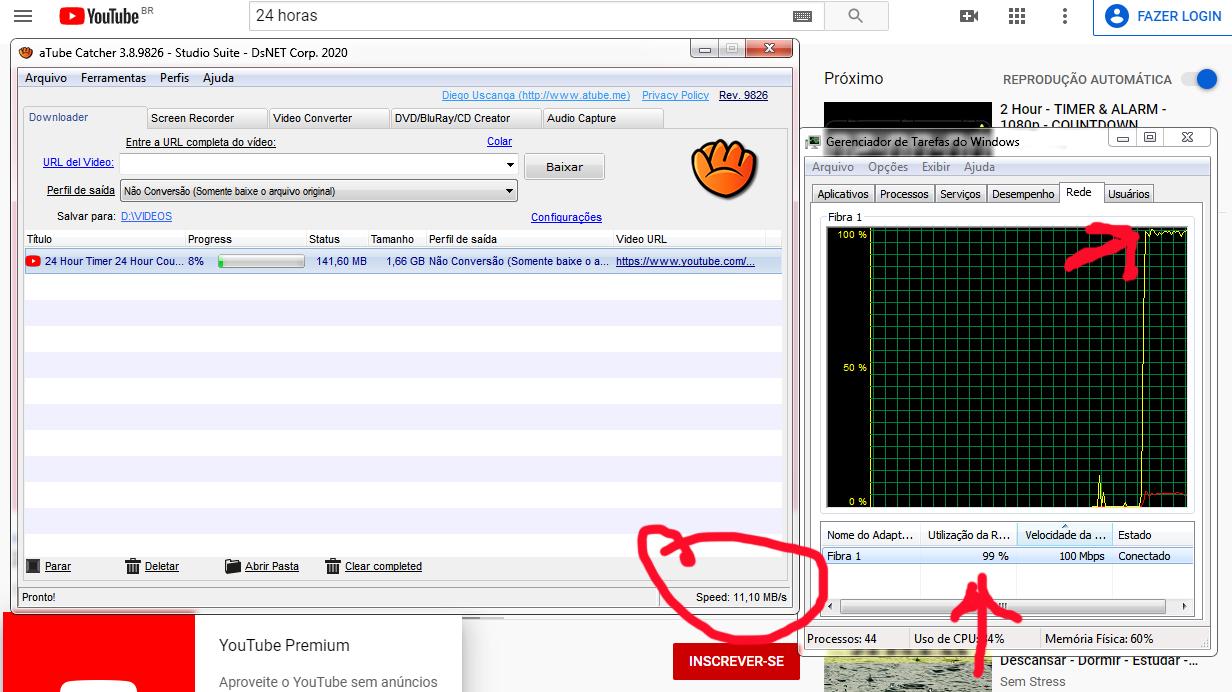Switch to the Desempenho tab
Viewport: 1232px width, 692px height.
1023,194
